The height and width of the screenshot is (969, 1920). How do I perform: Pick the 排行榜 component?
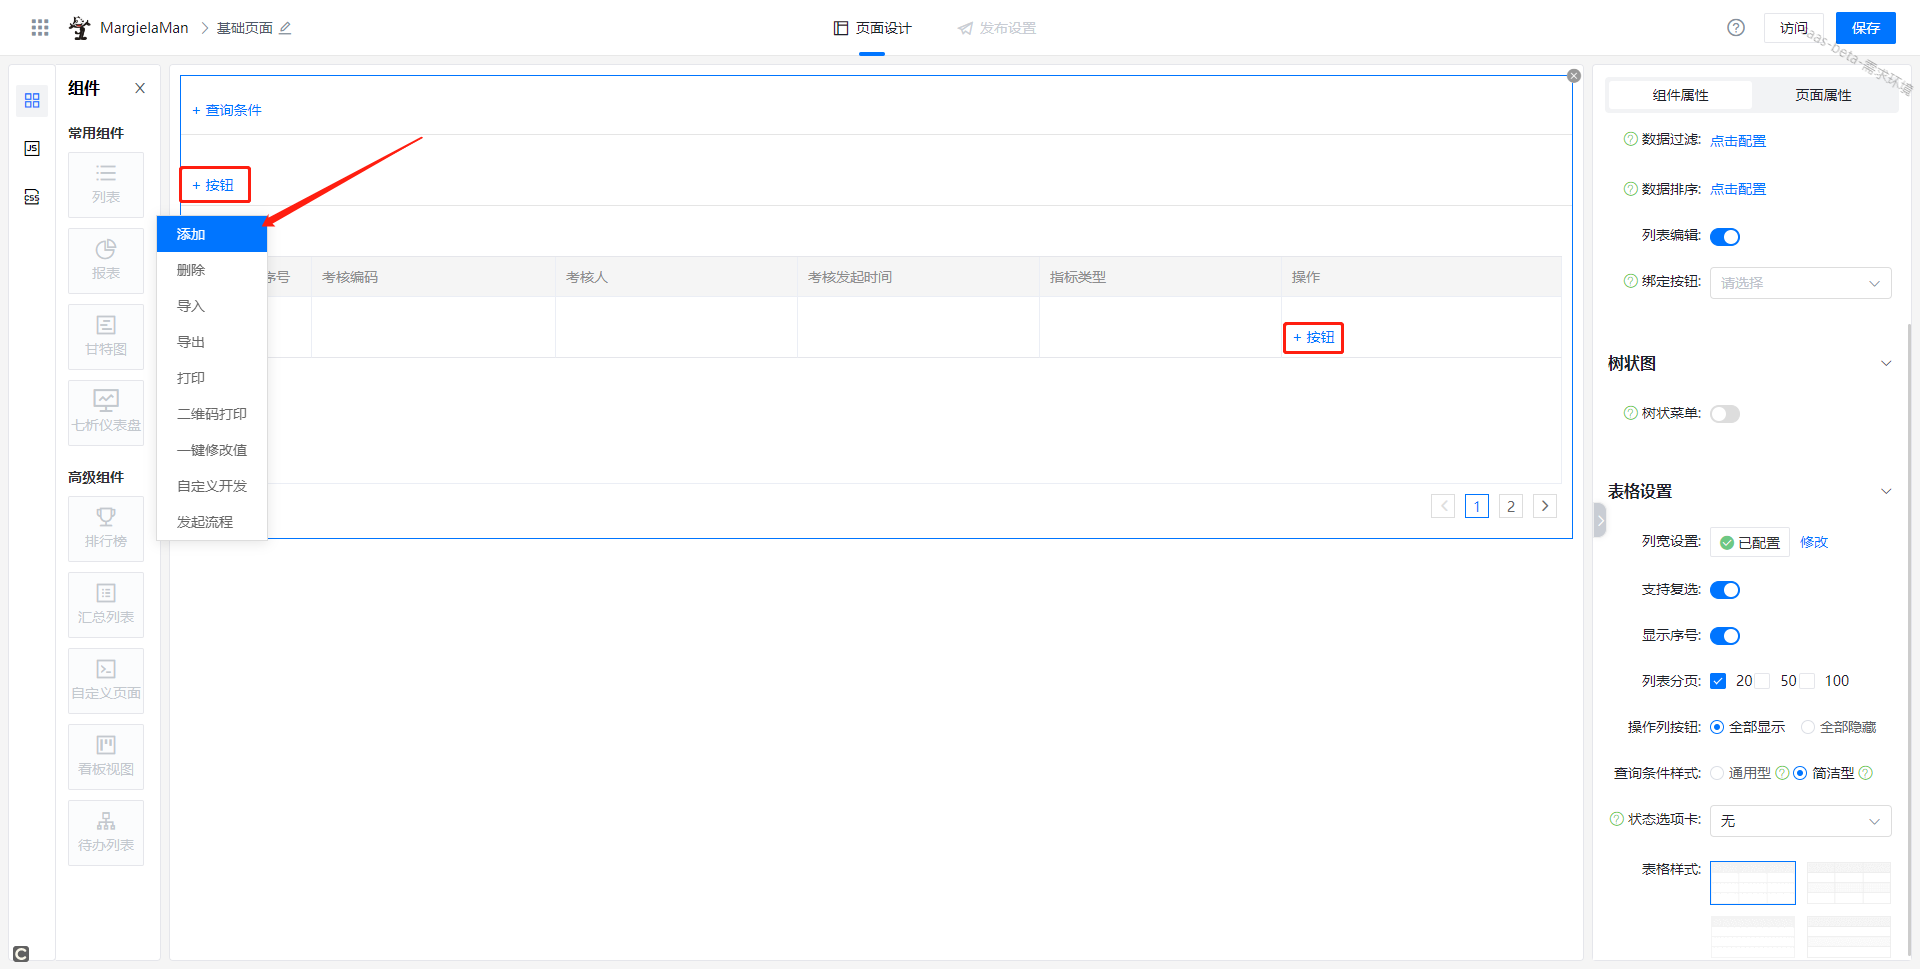coord(106,528)
